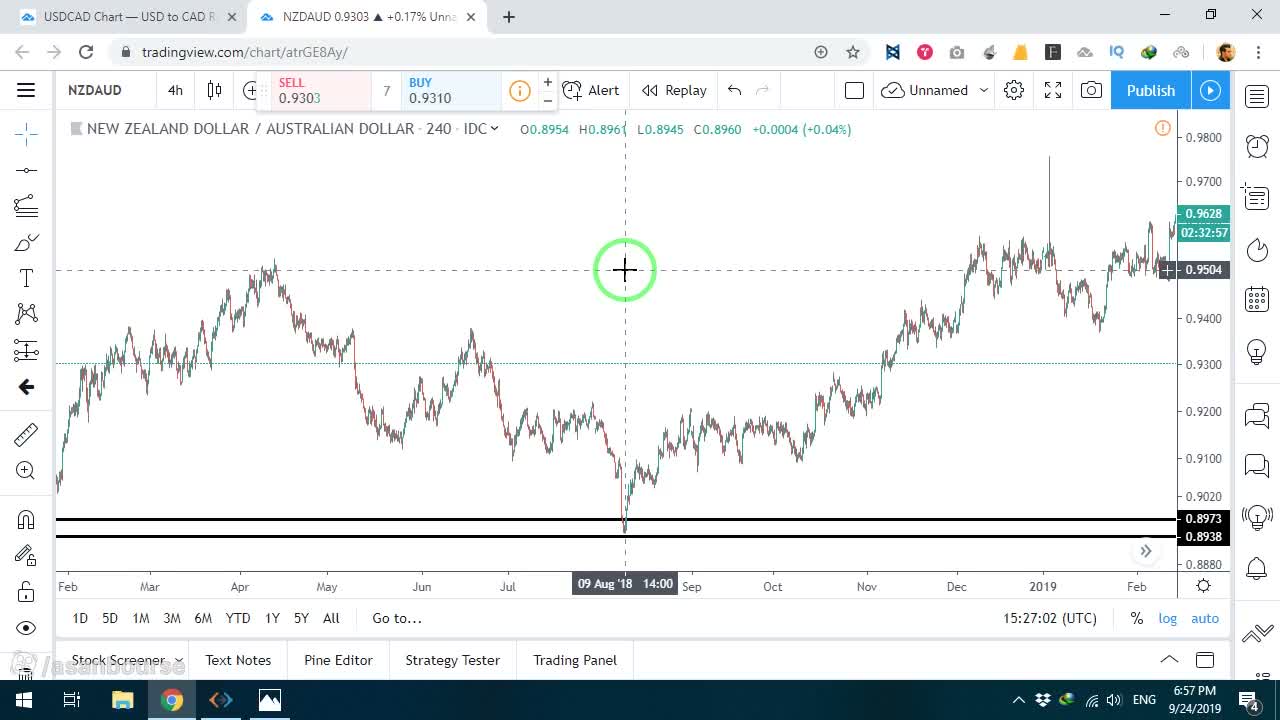The height and width of the screenshot is (720, 1280).
Task: Select the 1M date range
Action: point(141,618)
